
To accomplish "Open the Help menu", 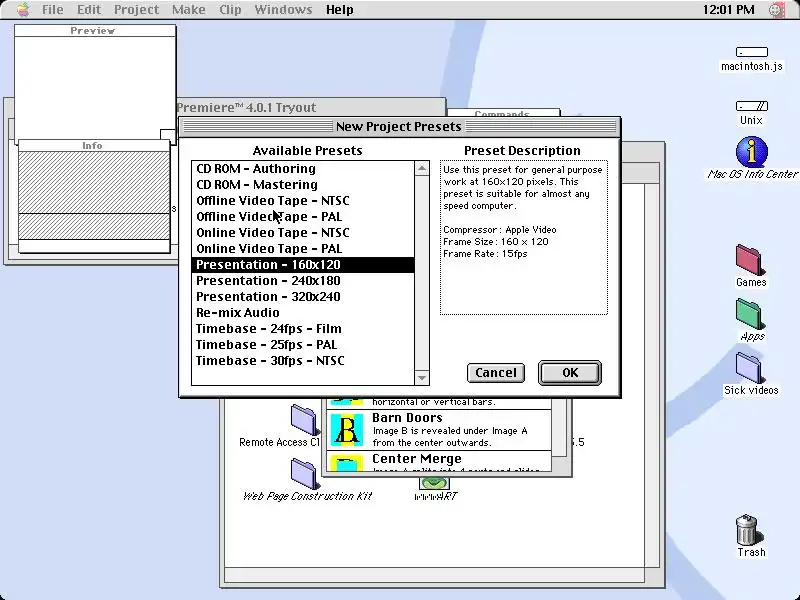I will (339, 10).
